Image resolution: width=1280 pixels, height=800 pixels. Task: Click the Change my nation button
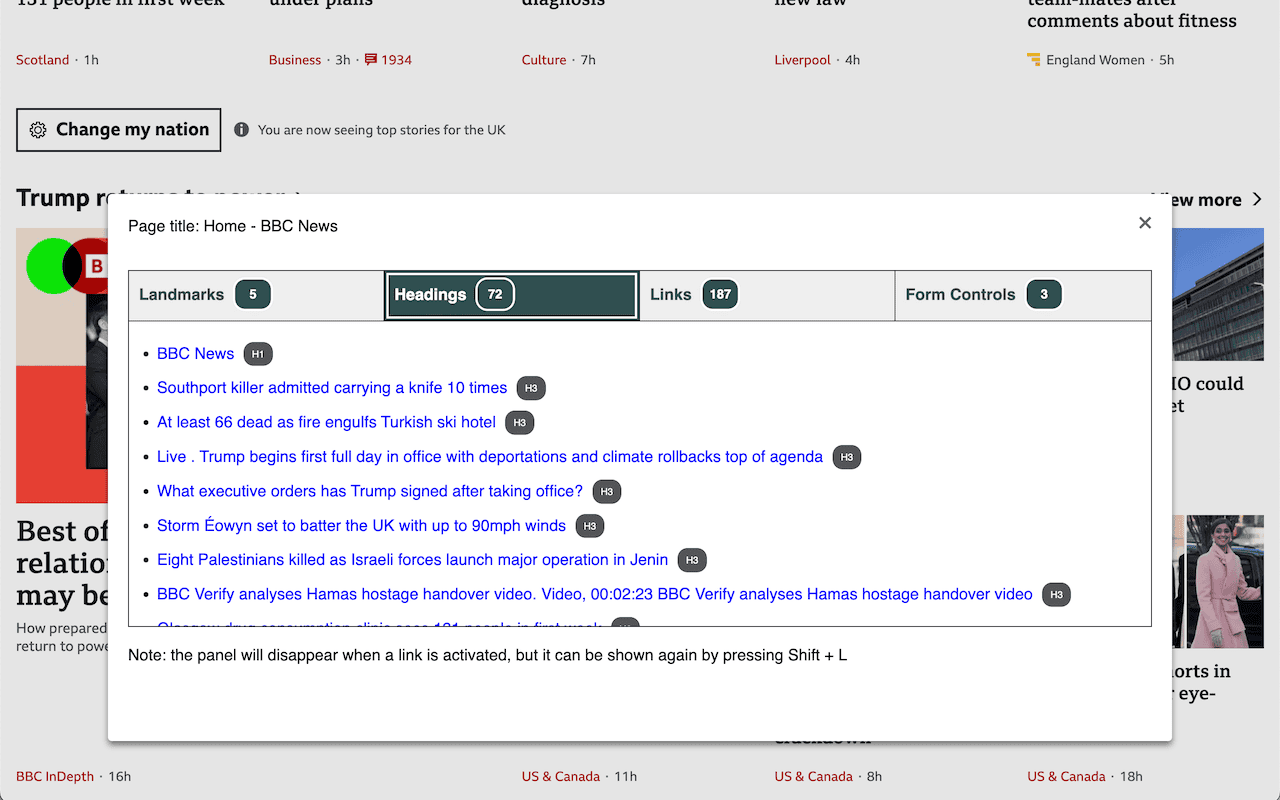118,130
